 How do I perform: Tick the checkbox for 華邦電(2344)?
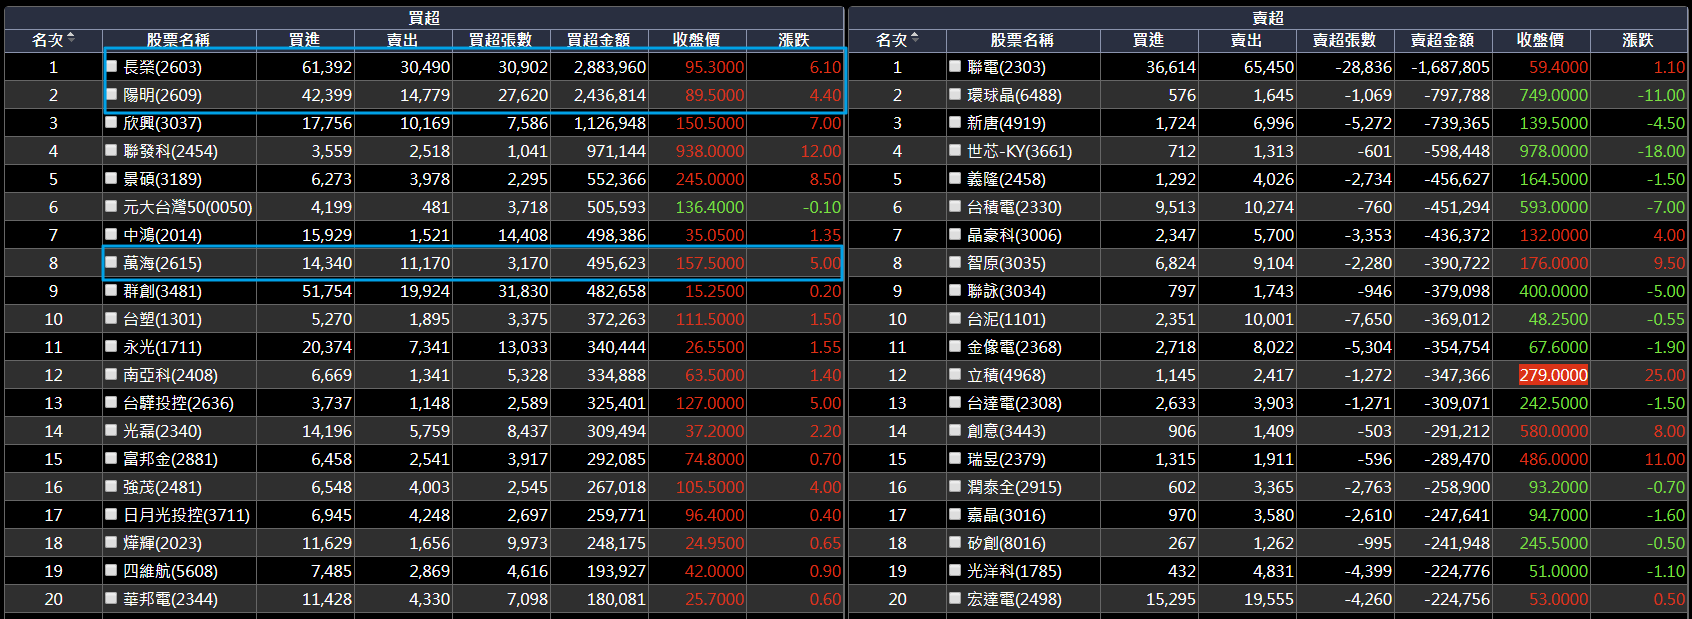click(x=112, y=598)
